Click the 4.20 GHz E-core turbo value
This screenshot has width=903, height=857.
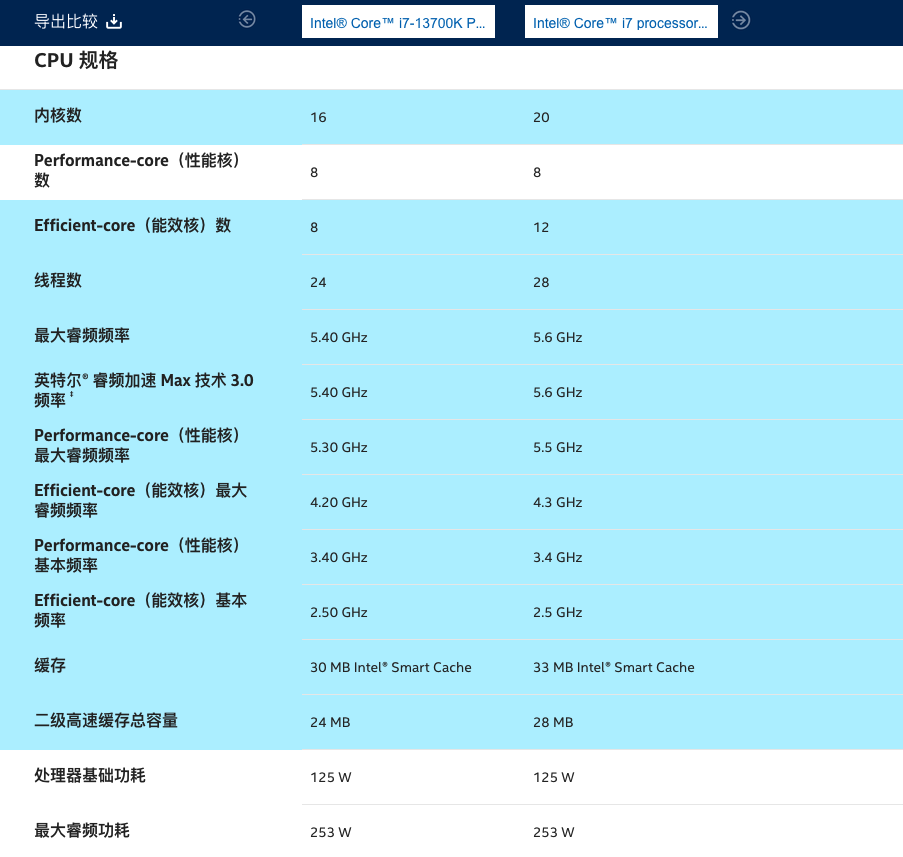pyautogui.click(x=339, y=502)
